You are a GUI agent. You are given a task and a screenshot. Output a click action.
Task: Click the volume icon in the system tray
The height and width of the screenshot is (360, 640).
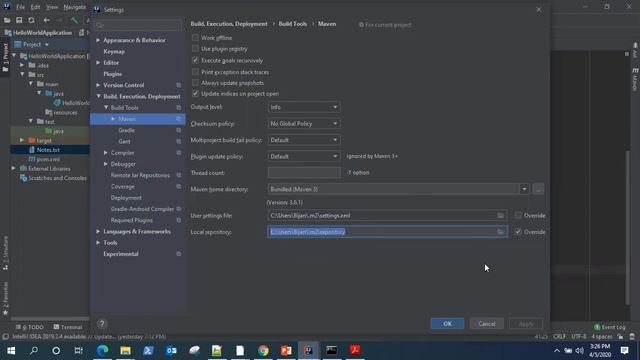coord(580,351)
